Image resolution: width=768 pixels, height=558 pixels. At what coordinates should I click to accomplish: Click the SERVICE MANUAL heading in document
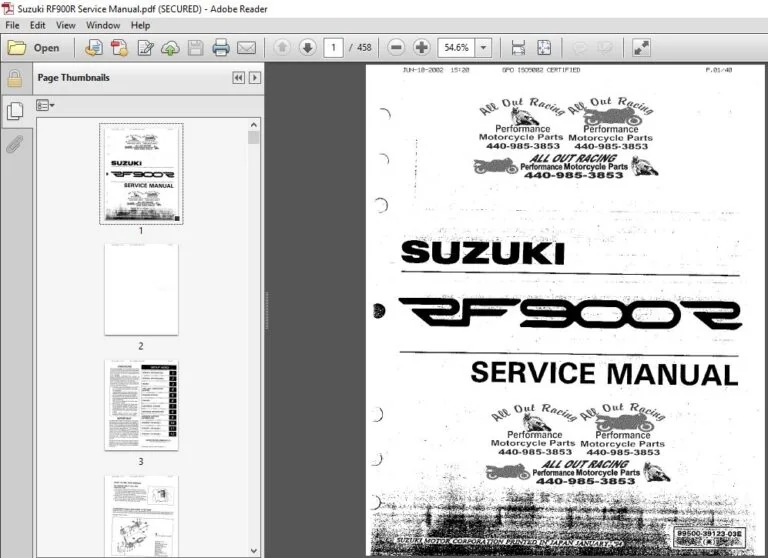click(x=604, y=374)
